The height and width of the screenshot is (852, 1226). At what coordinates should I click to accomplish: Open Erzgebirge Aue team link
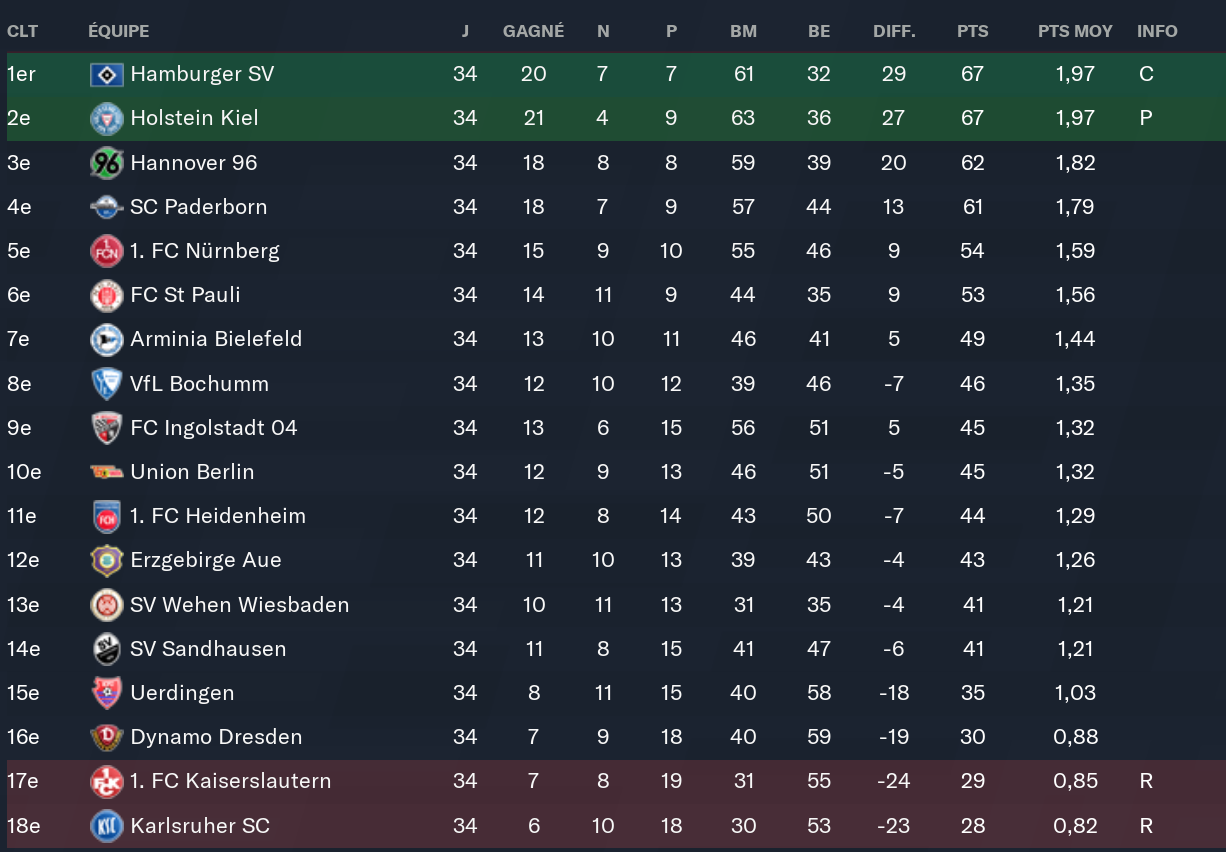[206, 560]
